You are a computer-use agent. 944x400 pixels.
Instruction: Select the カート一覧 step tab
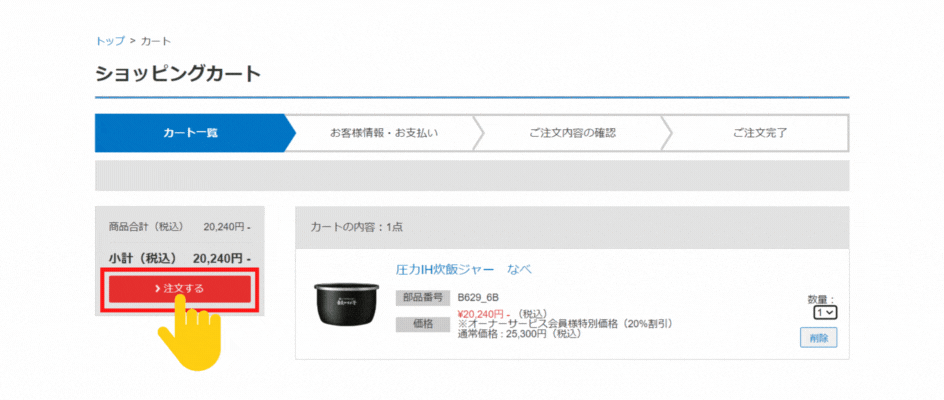click(x=190, y=133)
